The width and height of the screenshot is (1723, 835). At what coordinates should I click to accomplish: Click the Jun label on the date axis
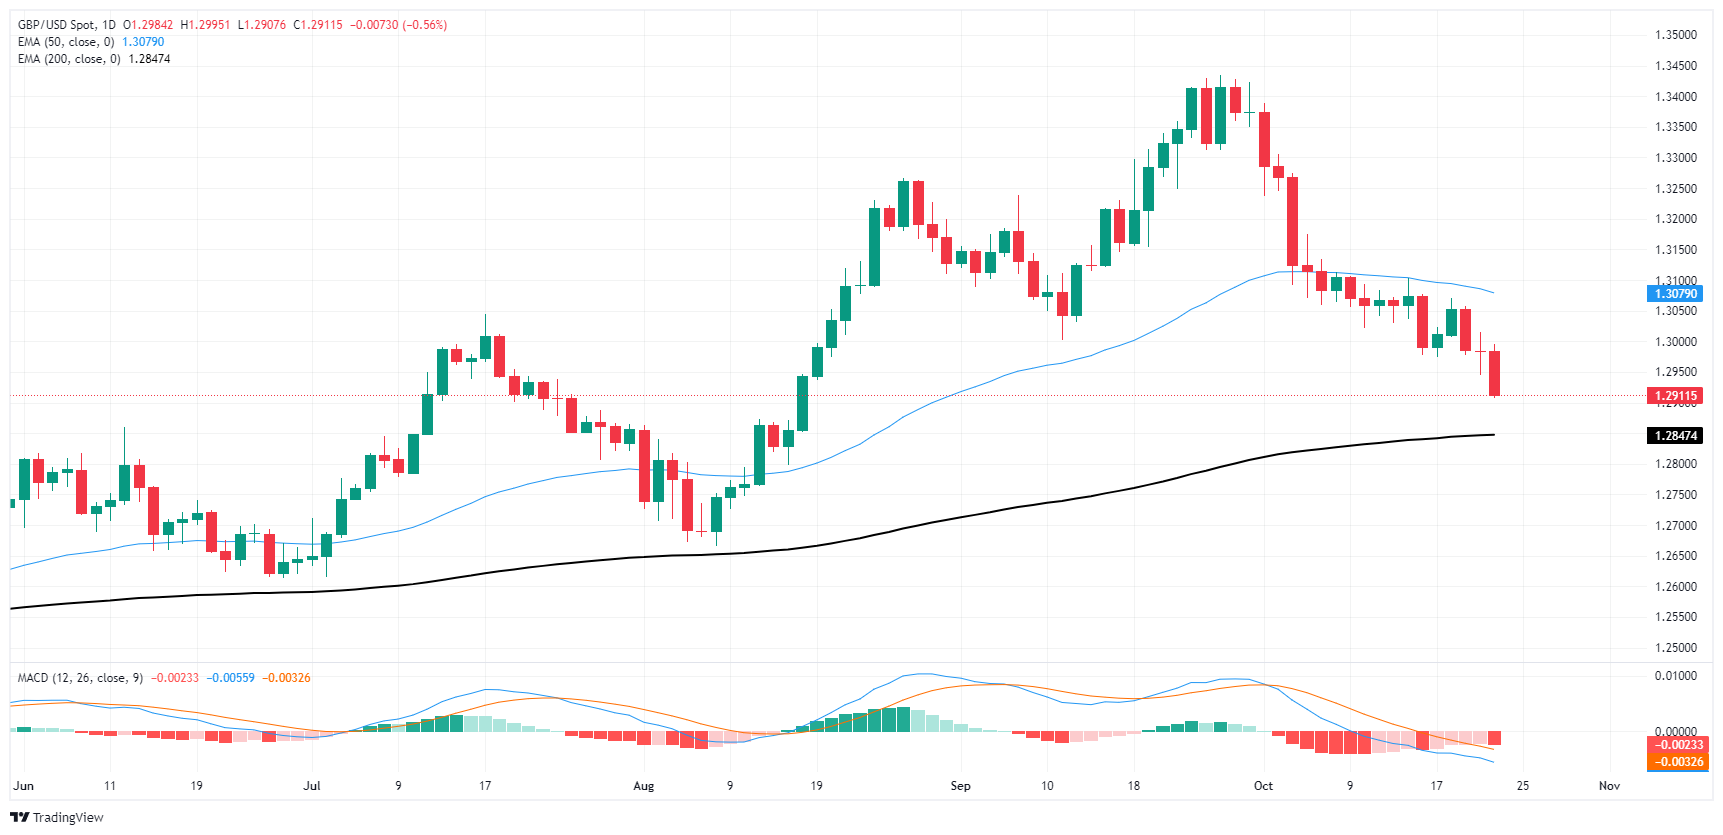coord(24,786)
